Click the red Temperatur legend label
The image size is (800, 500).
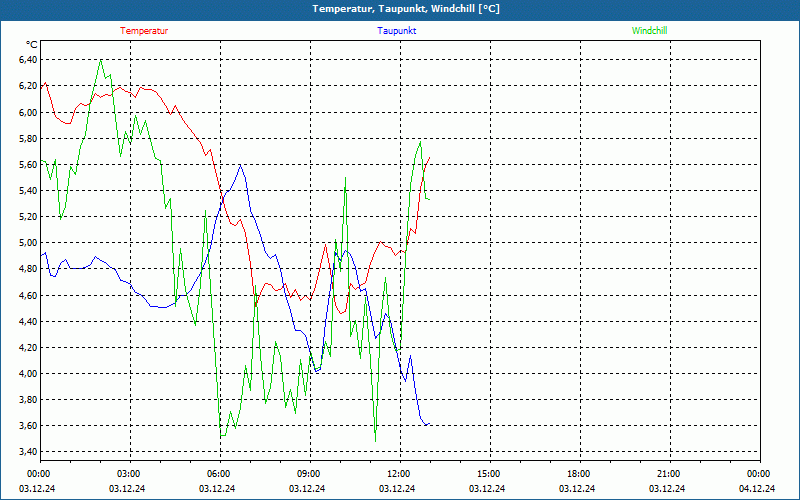(144, 31)
